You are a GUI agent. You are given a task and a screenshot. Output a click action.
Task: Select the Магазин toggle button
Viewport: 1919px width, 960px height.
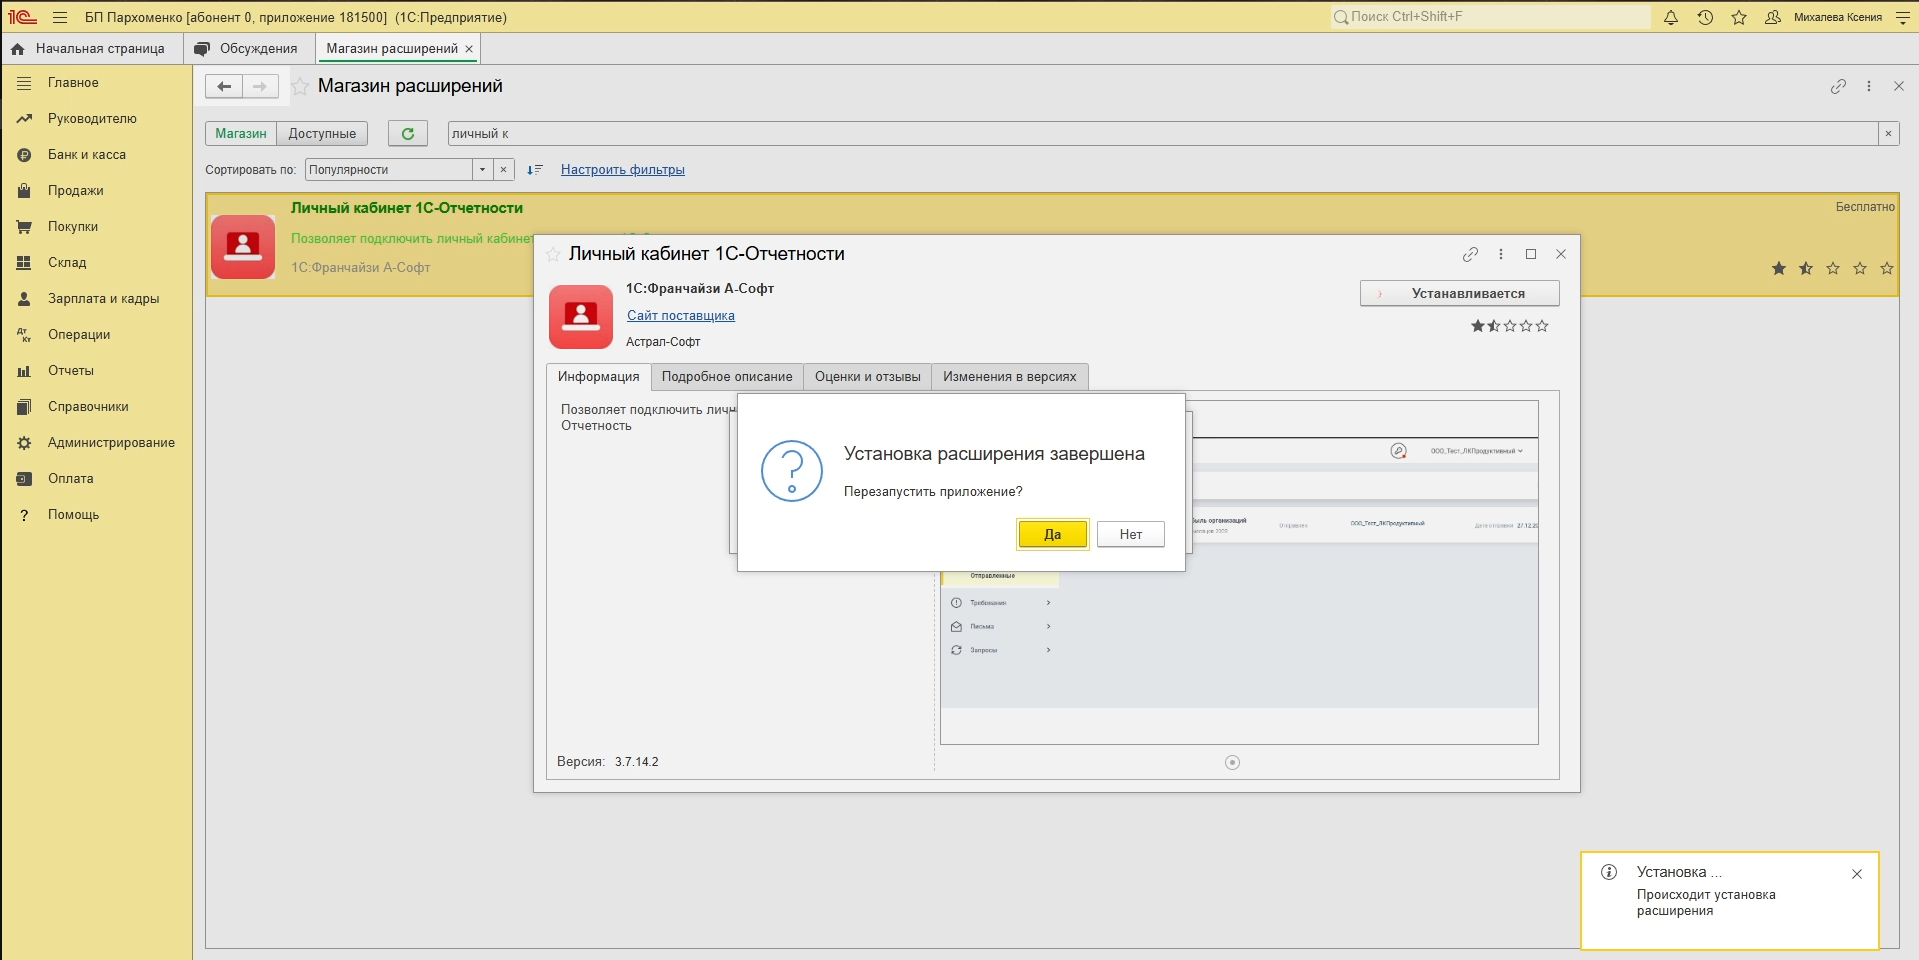[241, 133]
